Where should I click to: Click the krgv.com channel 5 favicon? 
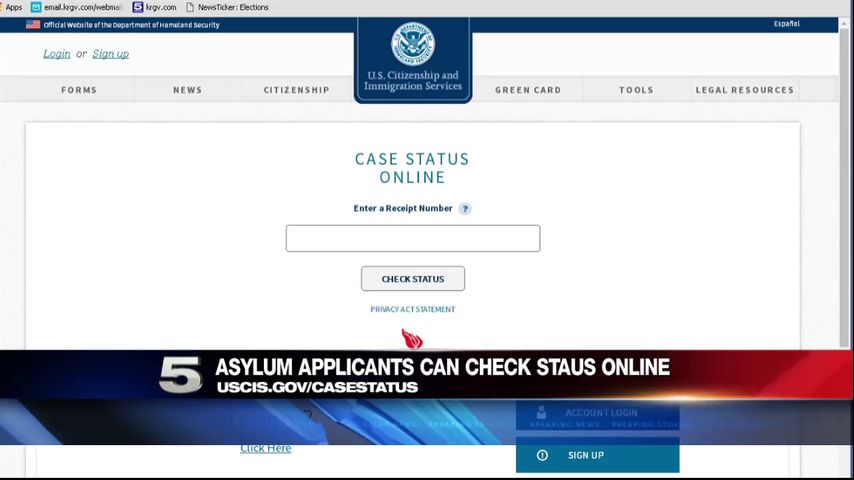pyautogui.click(x=138, y=8)
